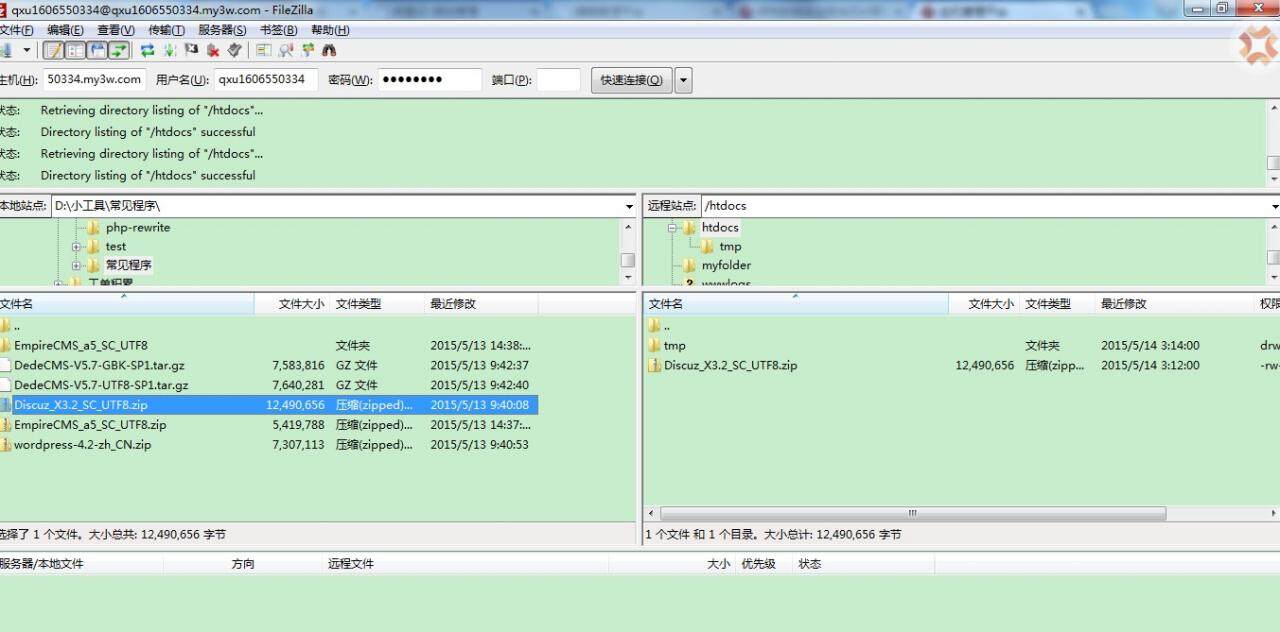Click local tree vertical scrollbar thumb

point(628,260)
